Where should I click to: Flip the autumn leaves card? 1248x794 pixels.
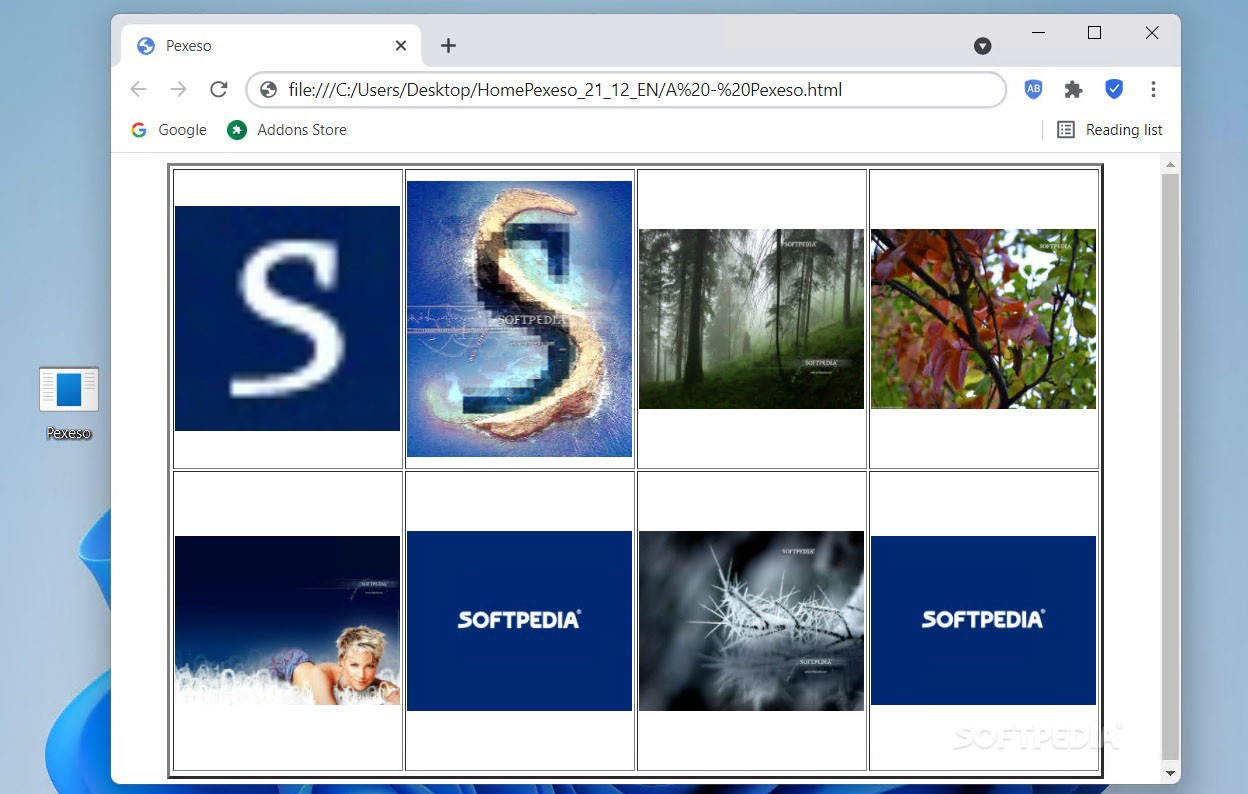pos(983,318)
